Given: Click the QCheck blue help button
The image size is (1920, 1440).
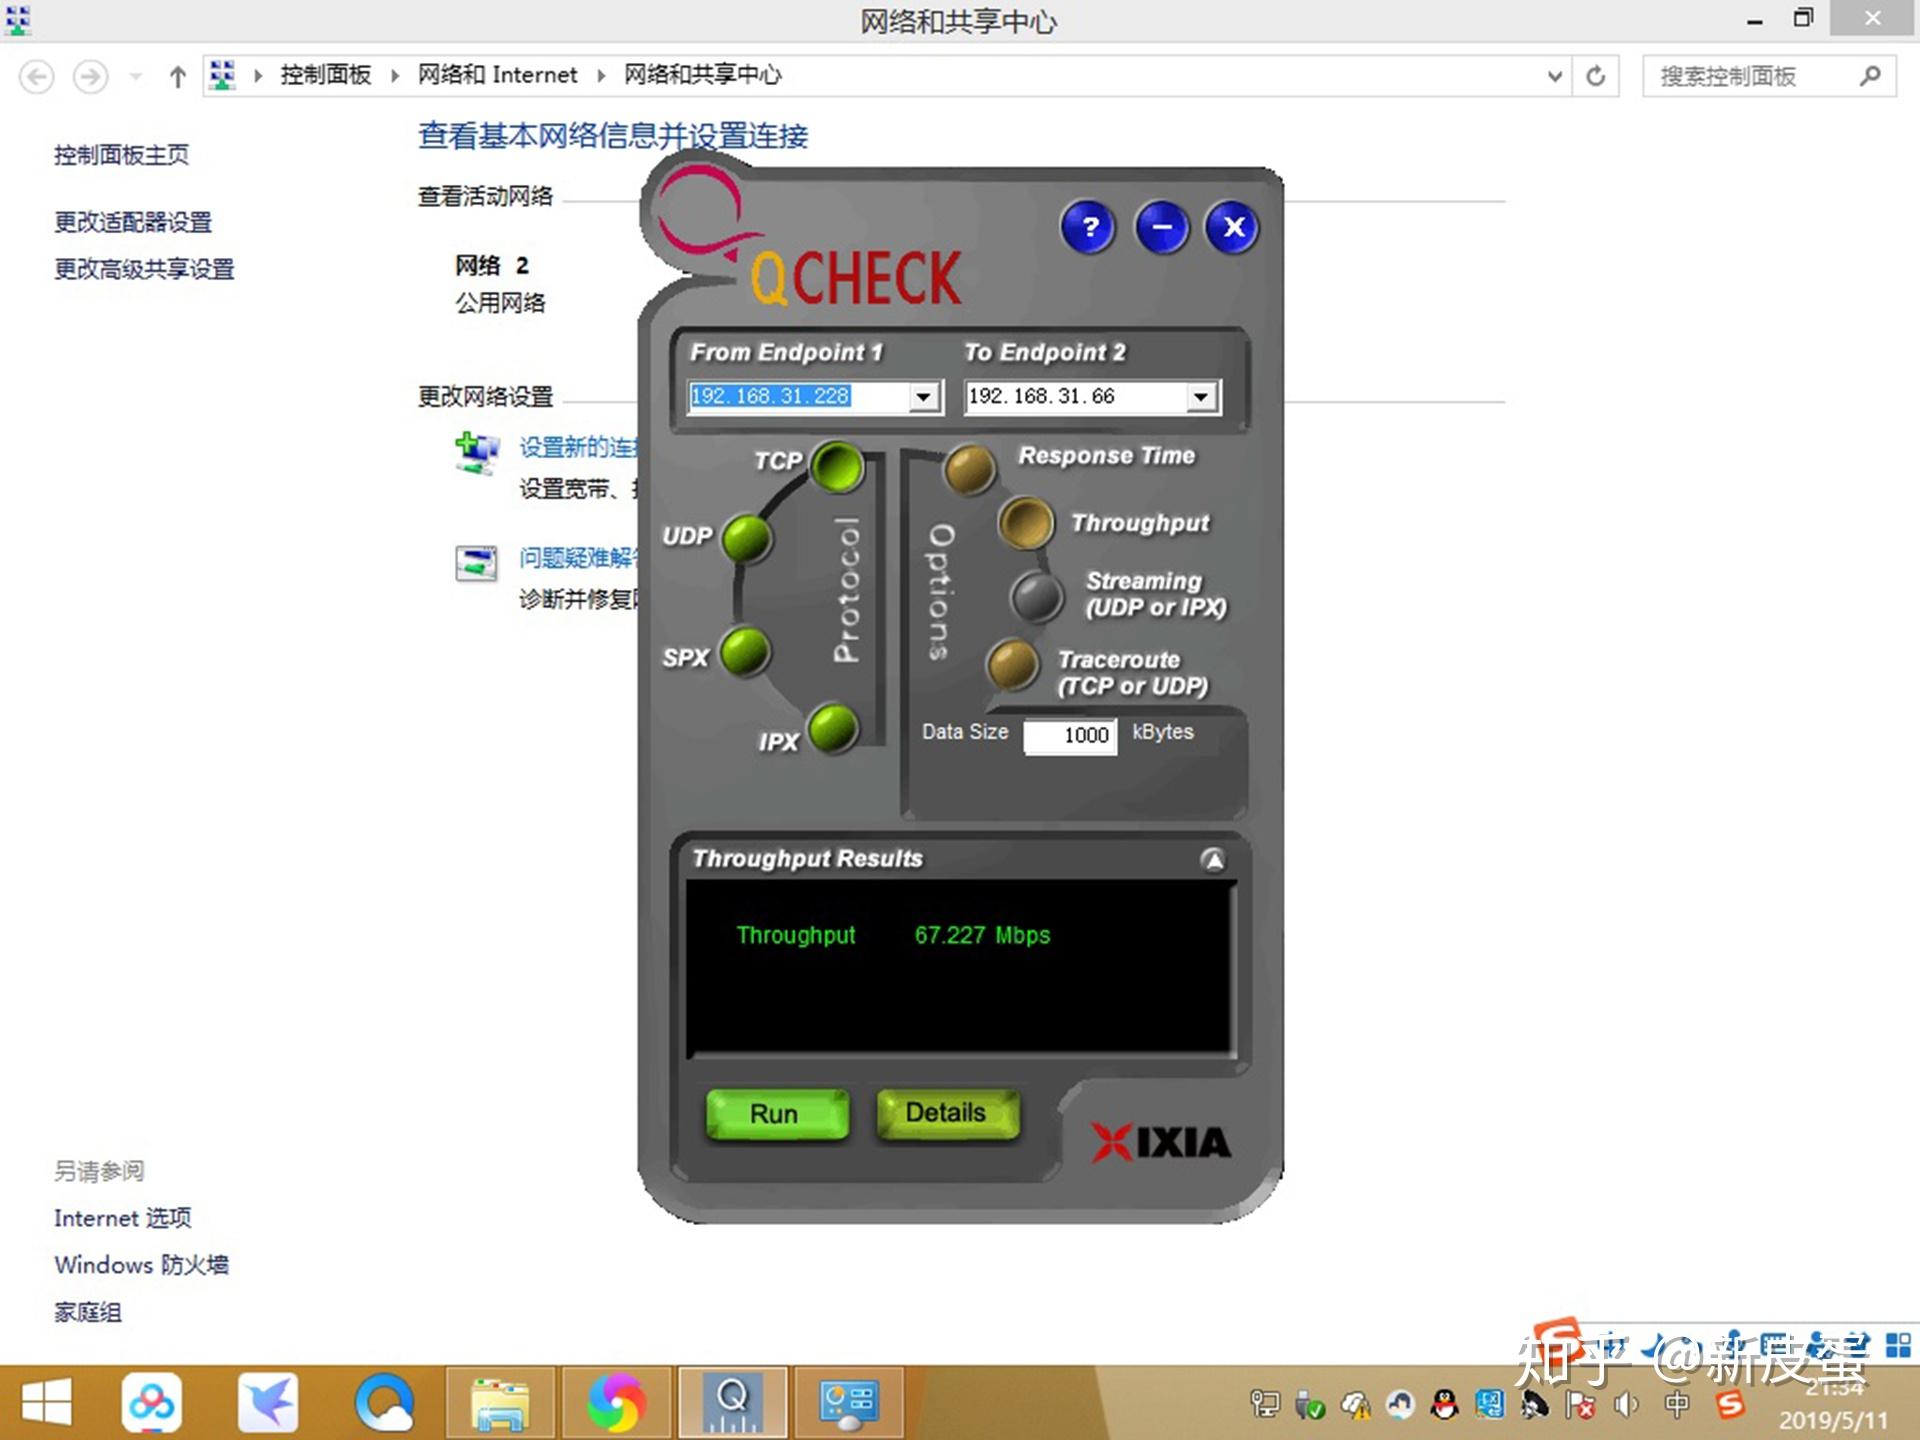Looking at the screenshot, I should (1089, 228).
